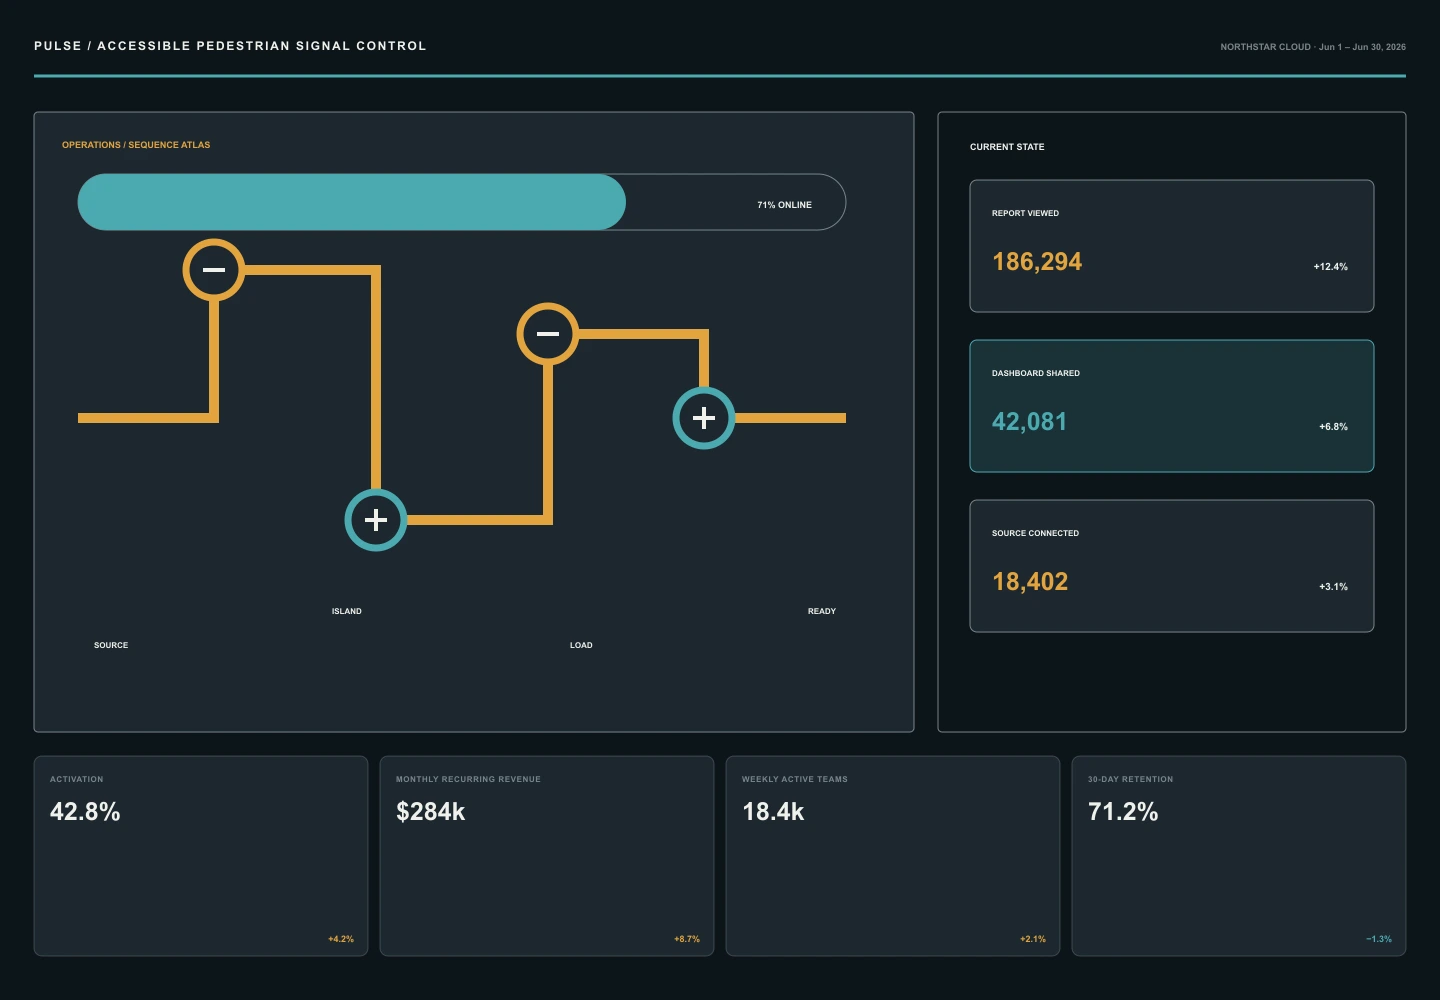Click the "71% ONLINE" label

click(x=784, y=205)
